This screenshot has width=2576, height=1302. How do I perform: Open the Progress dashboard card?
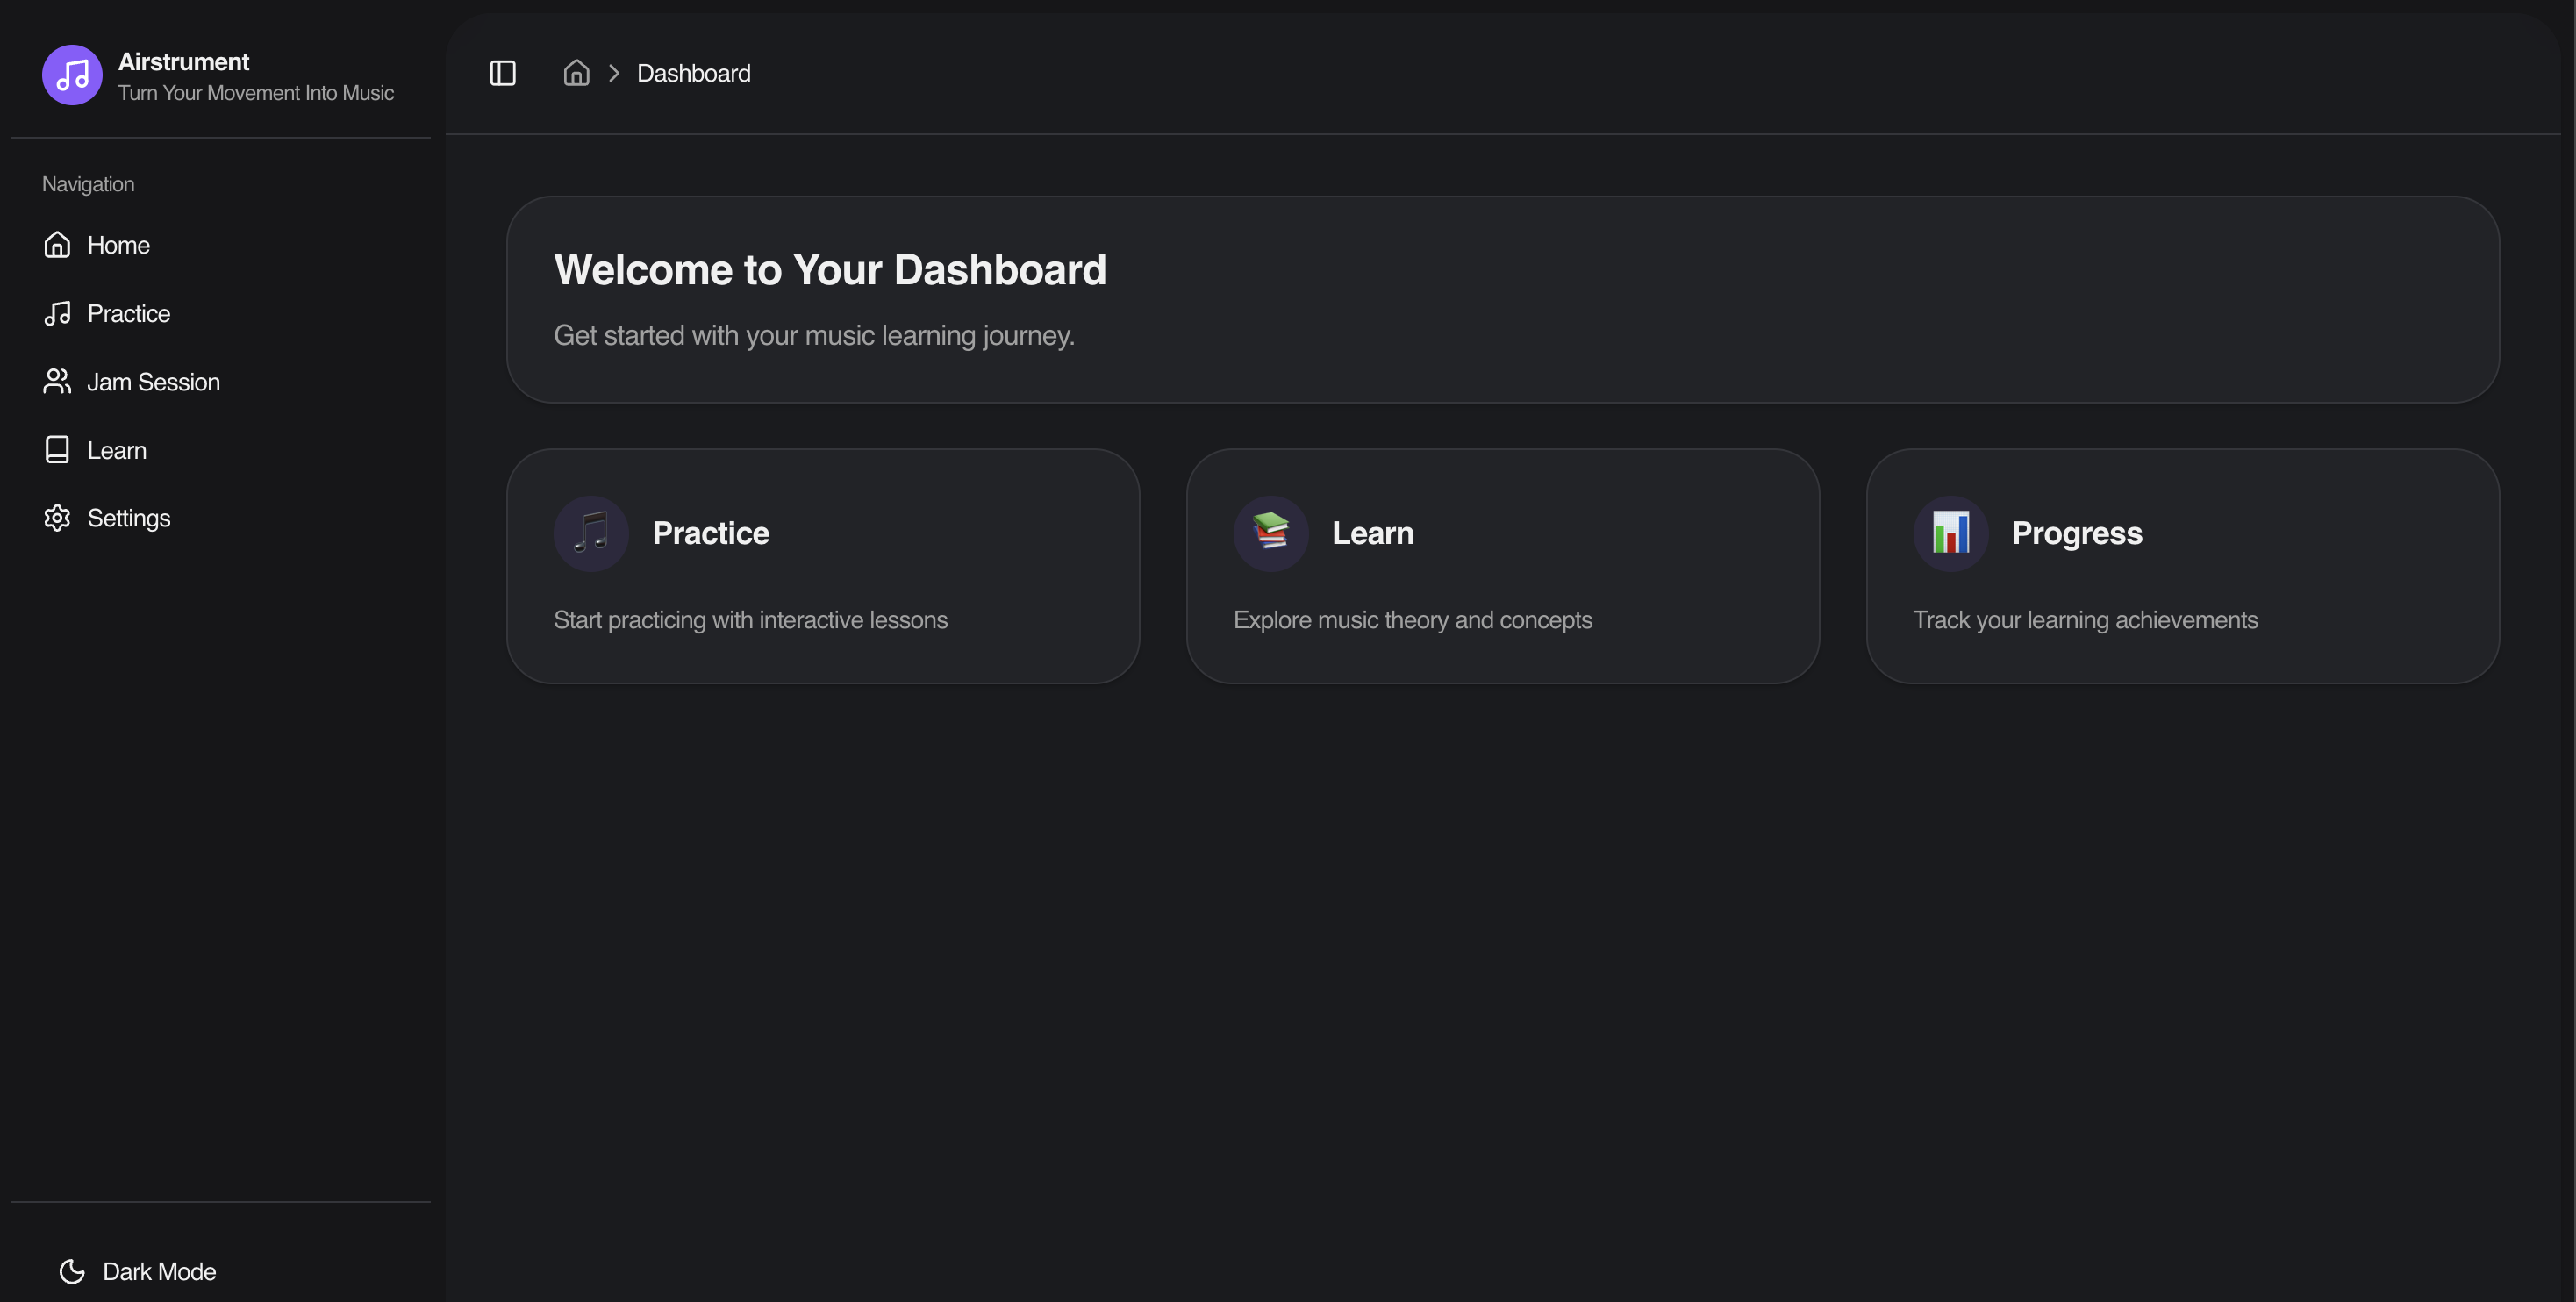pos(2182,566)
